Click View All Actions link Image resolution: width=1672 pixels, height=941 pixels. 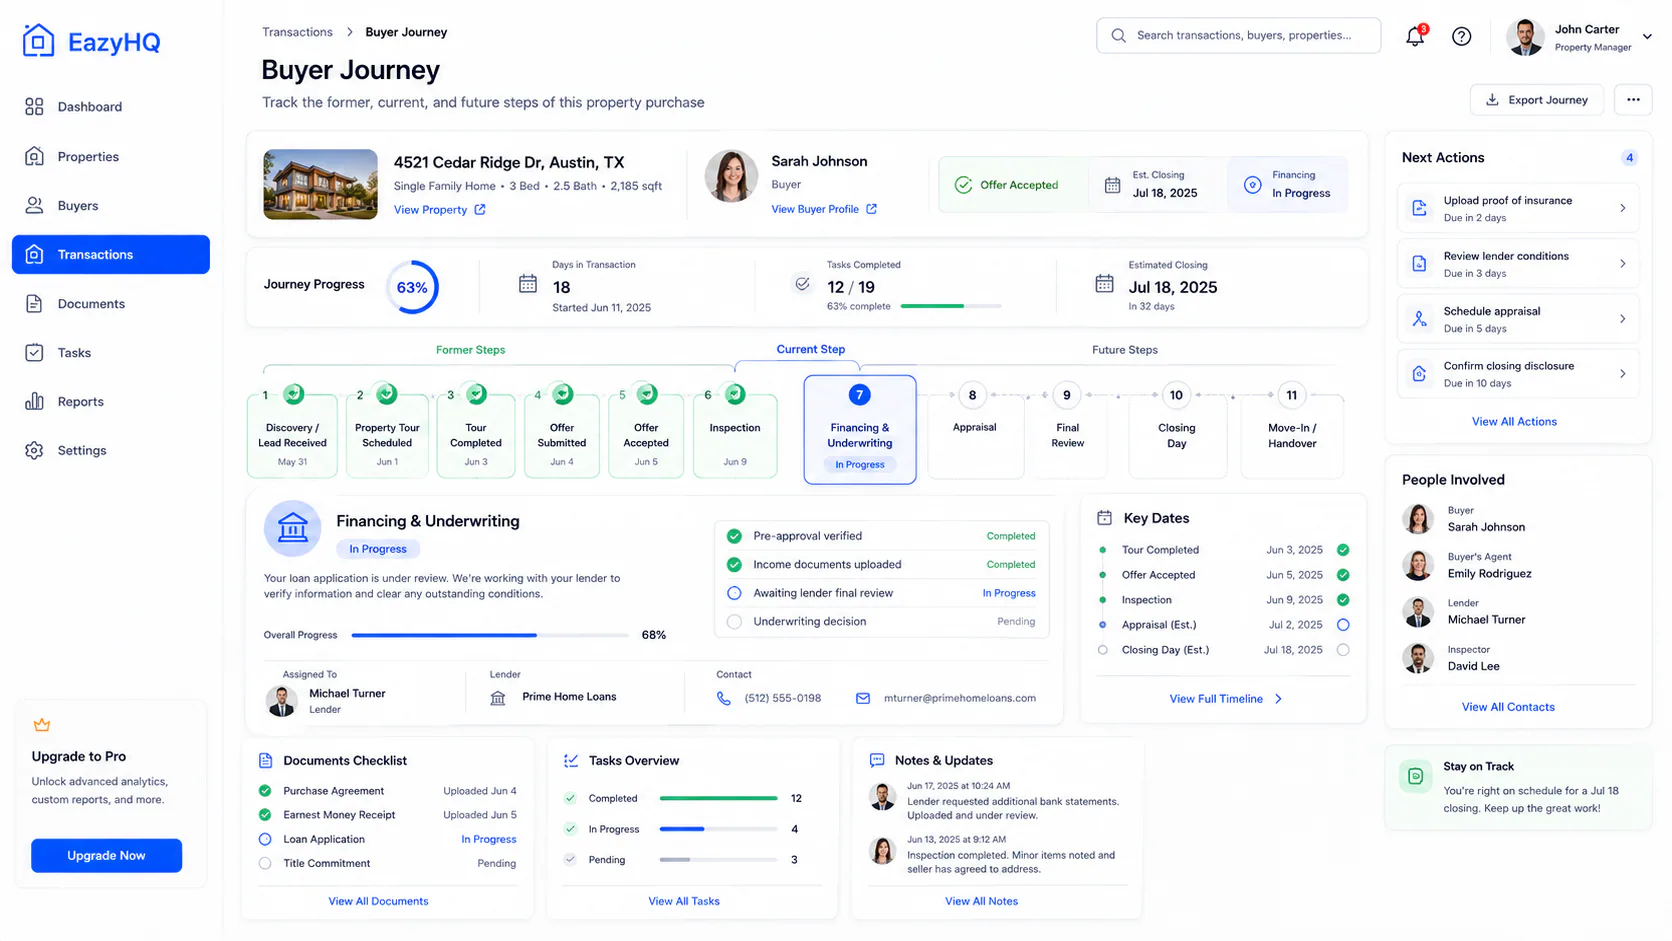tap(1514, 422)
